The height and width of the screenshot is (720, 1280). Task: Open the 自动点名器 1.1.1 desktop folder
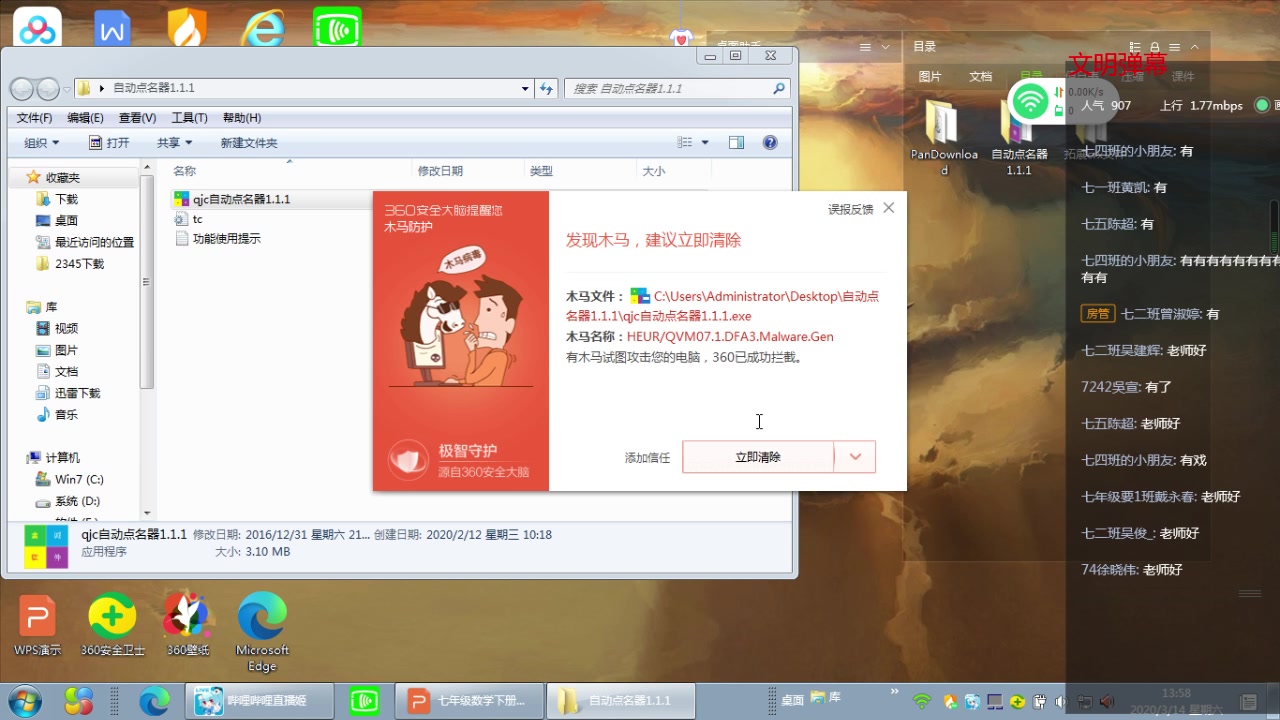pos(1019,138)
